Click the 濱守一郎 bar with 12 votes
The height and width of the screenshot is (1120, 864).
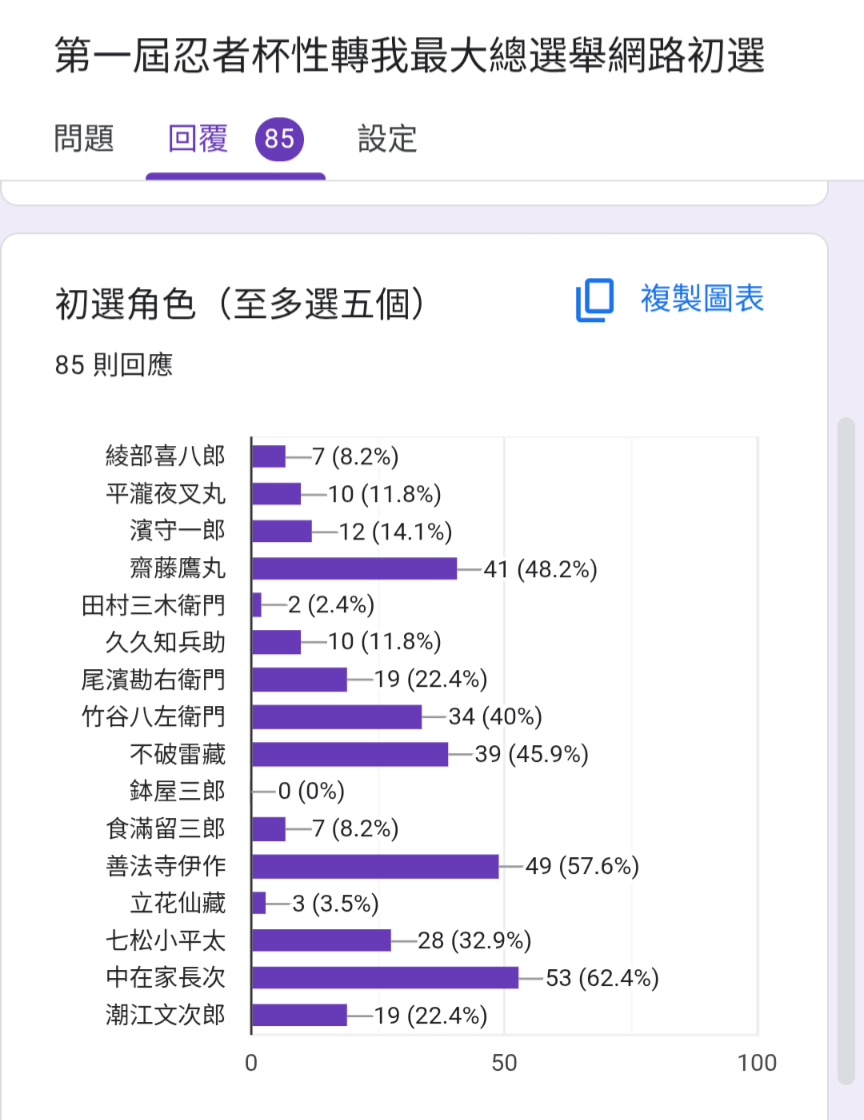[x=282, y=531]
